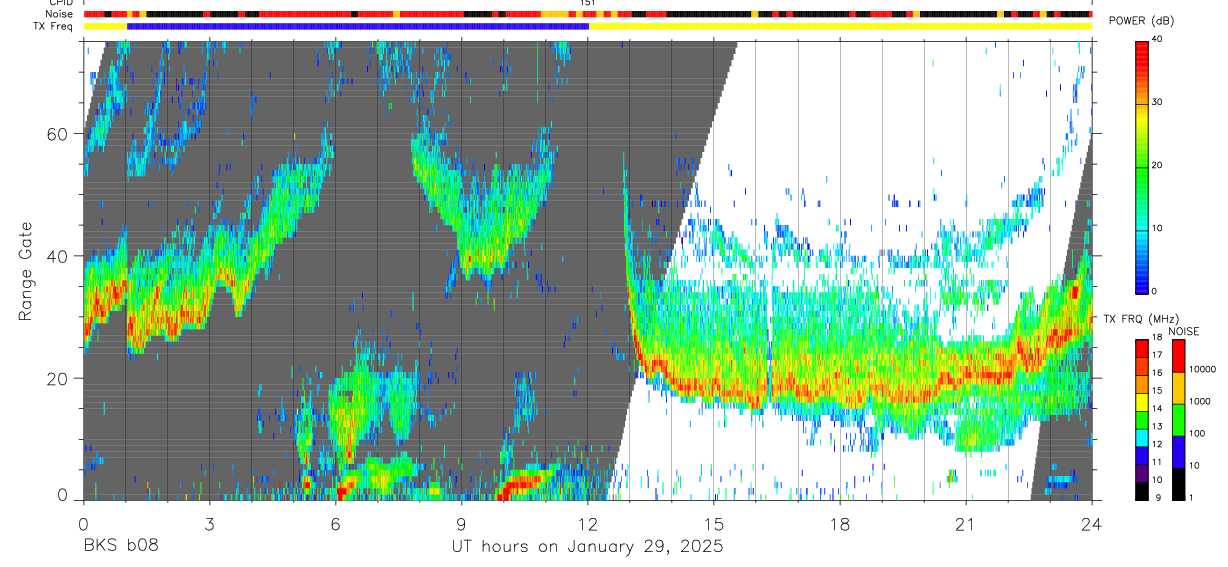Pick the red top swatch of the NOISE bar

click(x=1179, y=356)
